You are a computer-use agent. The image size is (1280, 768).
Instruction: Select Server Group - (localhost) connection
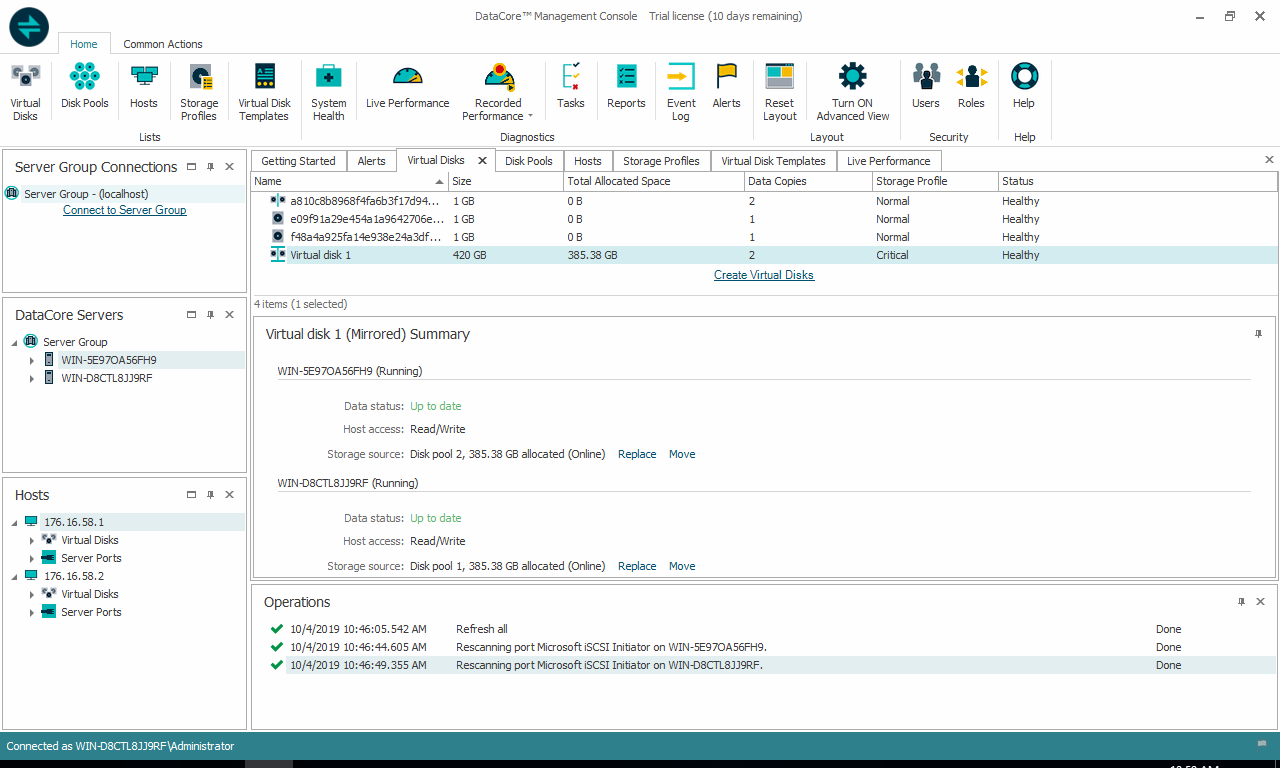124,194
